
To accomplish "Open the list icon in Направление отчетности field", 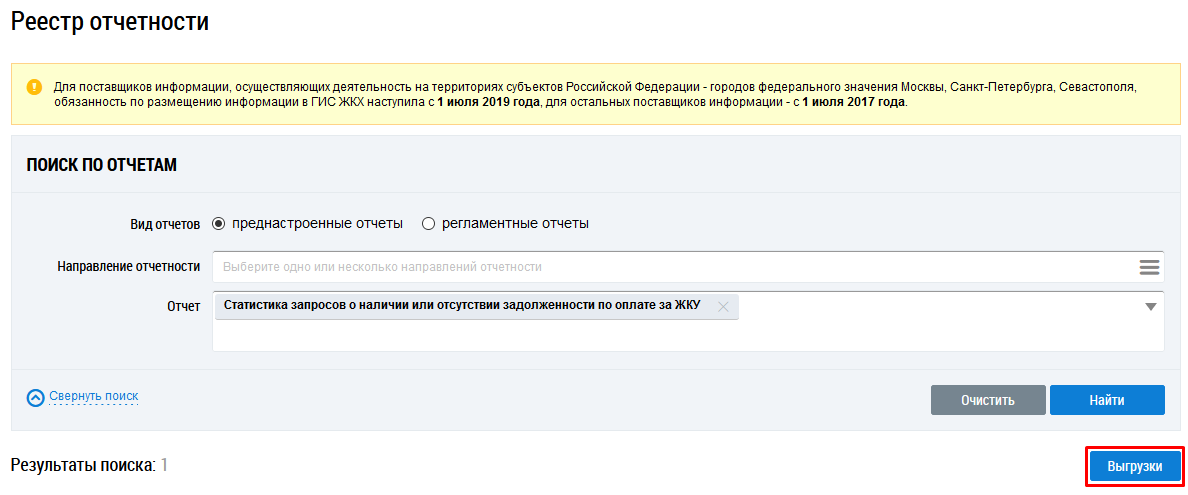I will tap(1148, 267).
